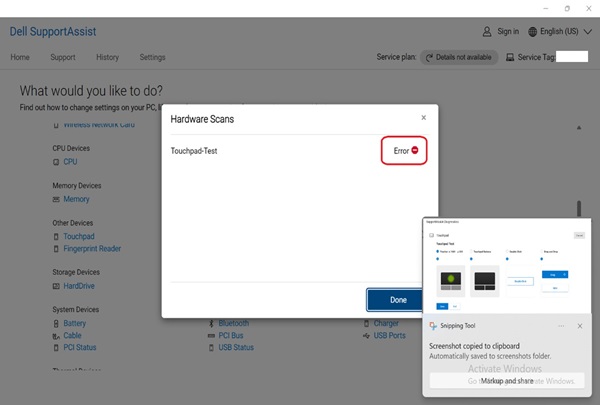Click the Charger icon
Viewport: 600px width, 405px height.
pos(366,323)
